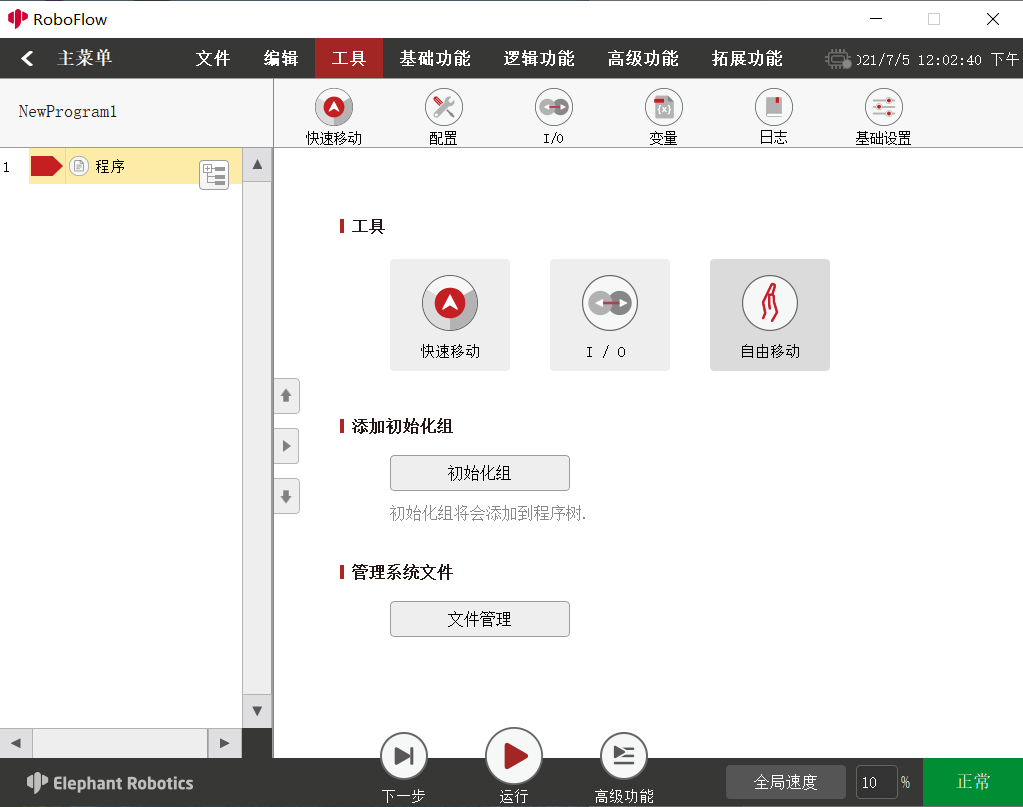Image resolution: width=1023 pixels, height=807 pixels.
Task: Click the speed percentage input field
Action: point(876,782)
